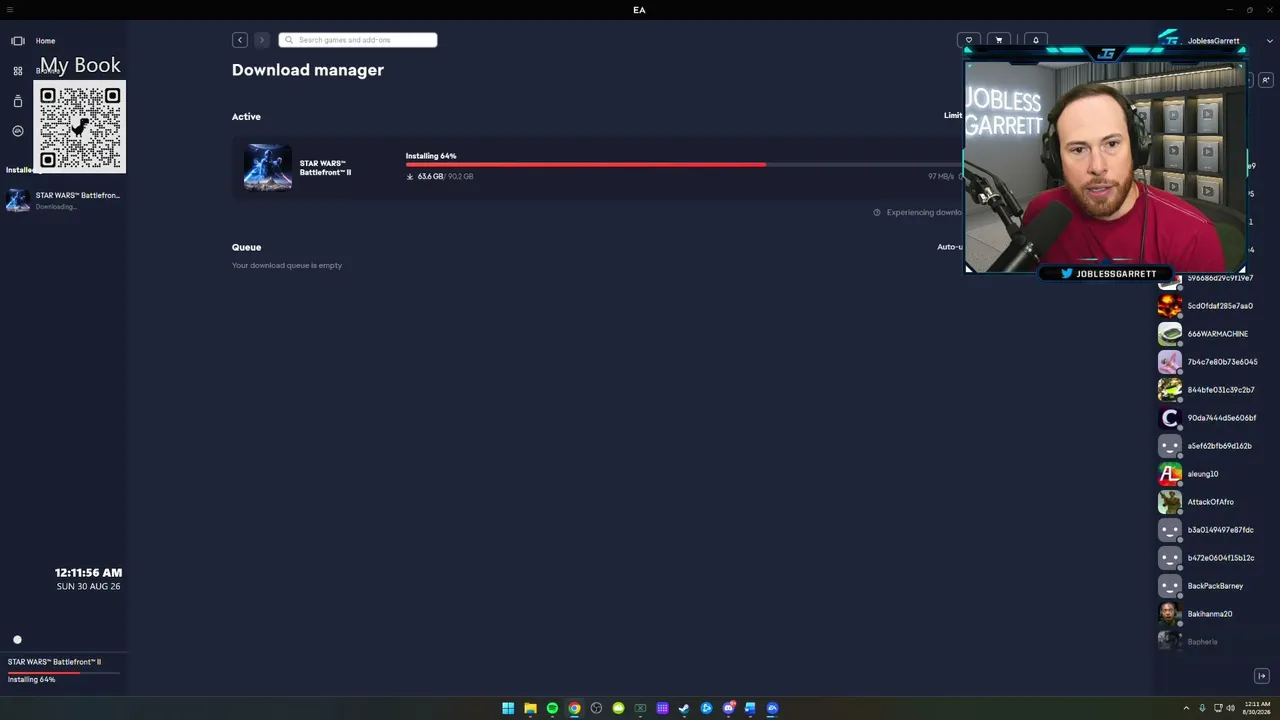The image size is (1280, 720).
Task: Expand the JoblessGarrett account dropdown
Action: point(1270,41)
